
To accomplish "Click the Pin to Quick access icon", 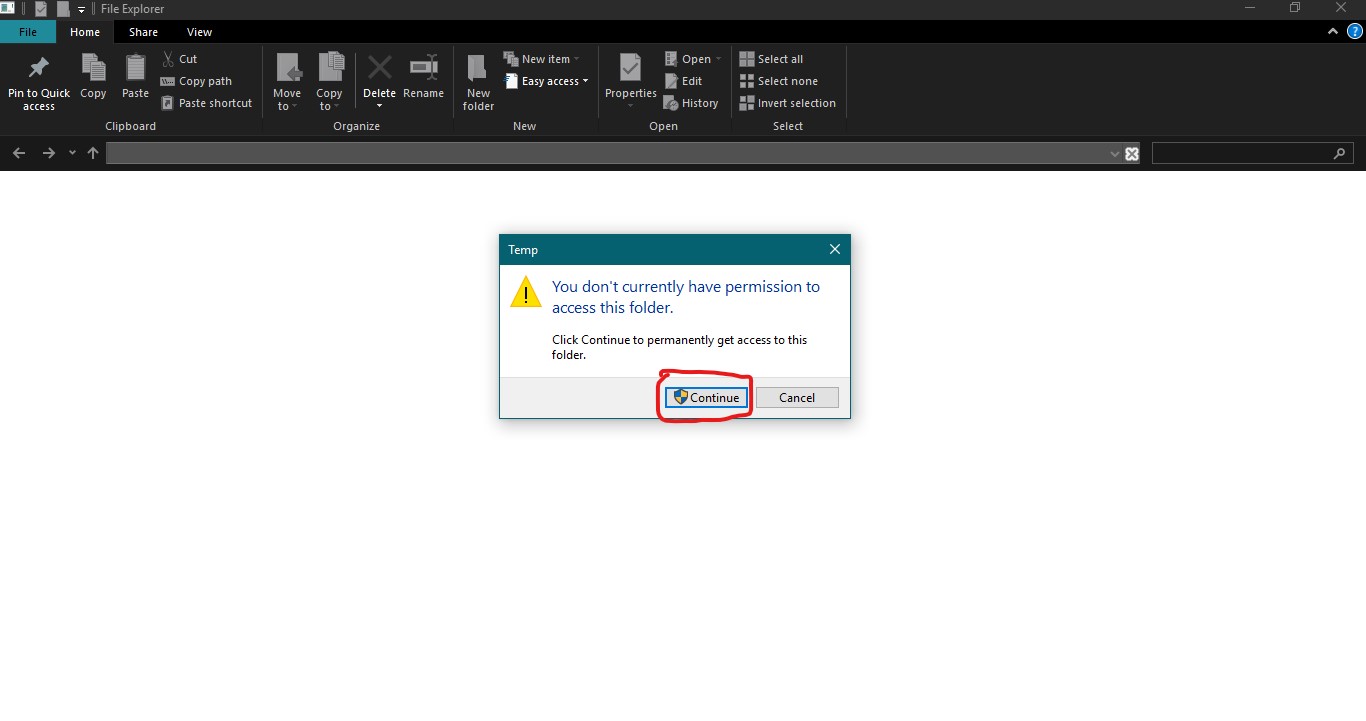I will 39,68.
